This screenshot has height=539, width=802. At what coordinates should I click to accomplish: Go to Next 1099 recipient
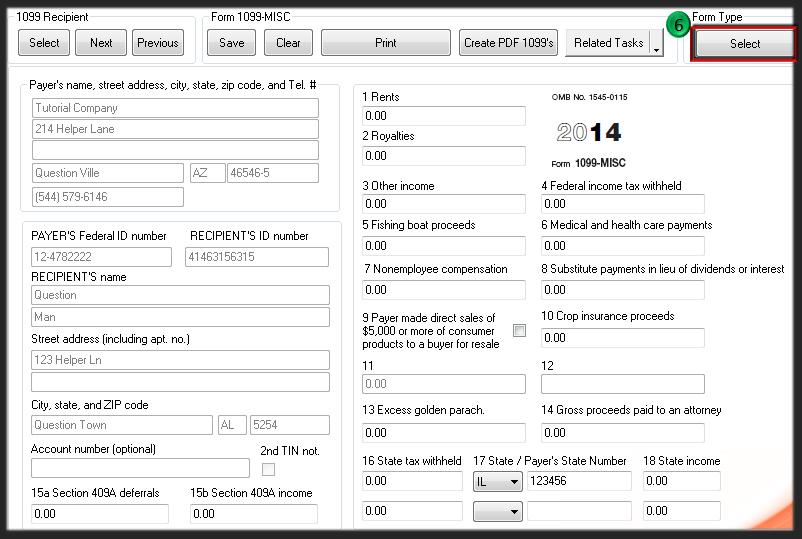[101, 42]
